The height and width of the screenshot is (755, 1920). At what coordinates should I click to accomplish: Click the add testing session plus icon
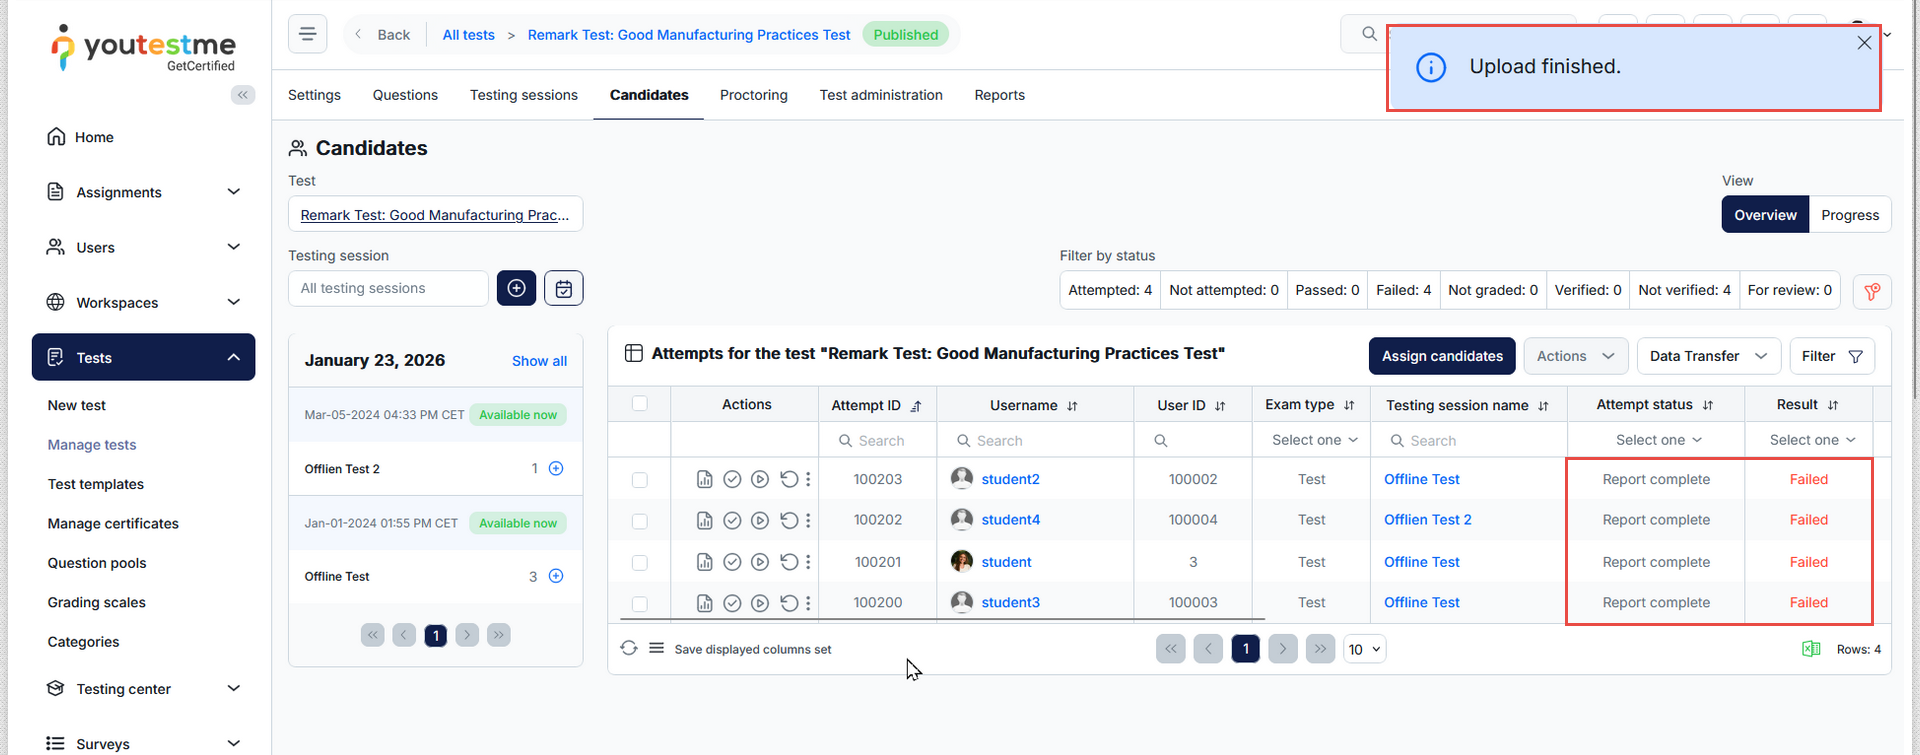pos(516,288)
